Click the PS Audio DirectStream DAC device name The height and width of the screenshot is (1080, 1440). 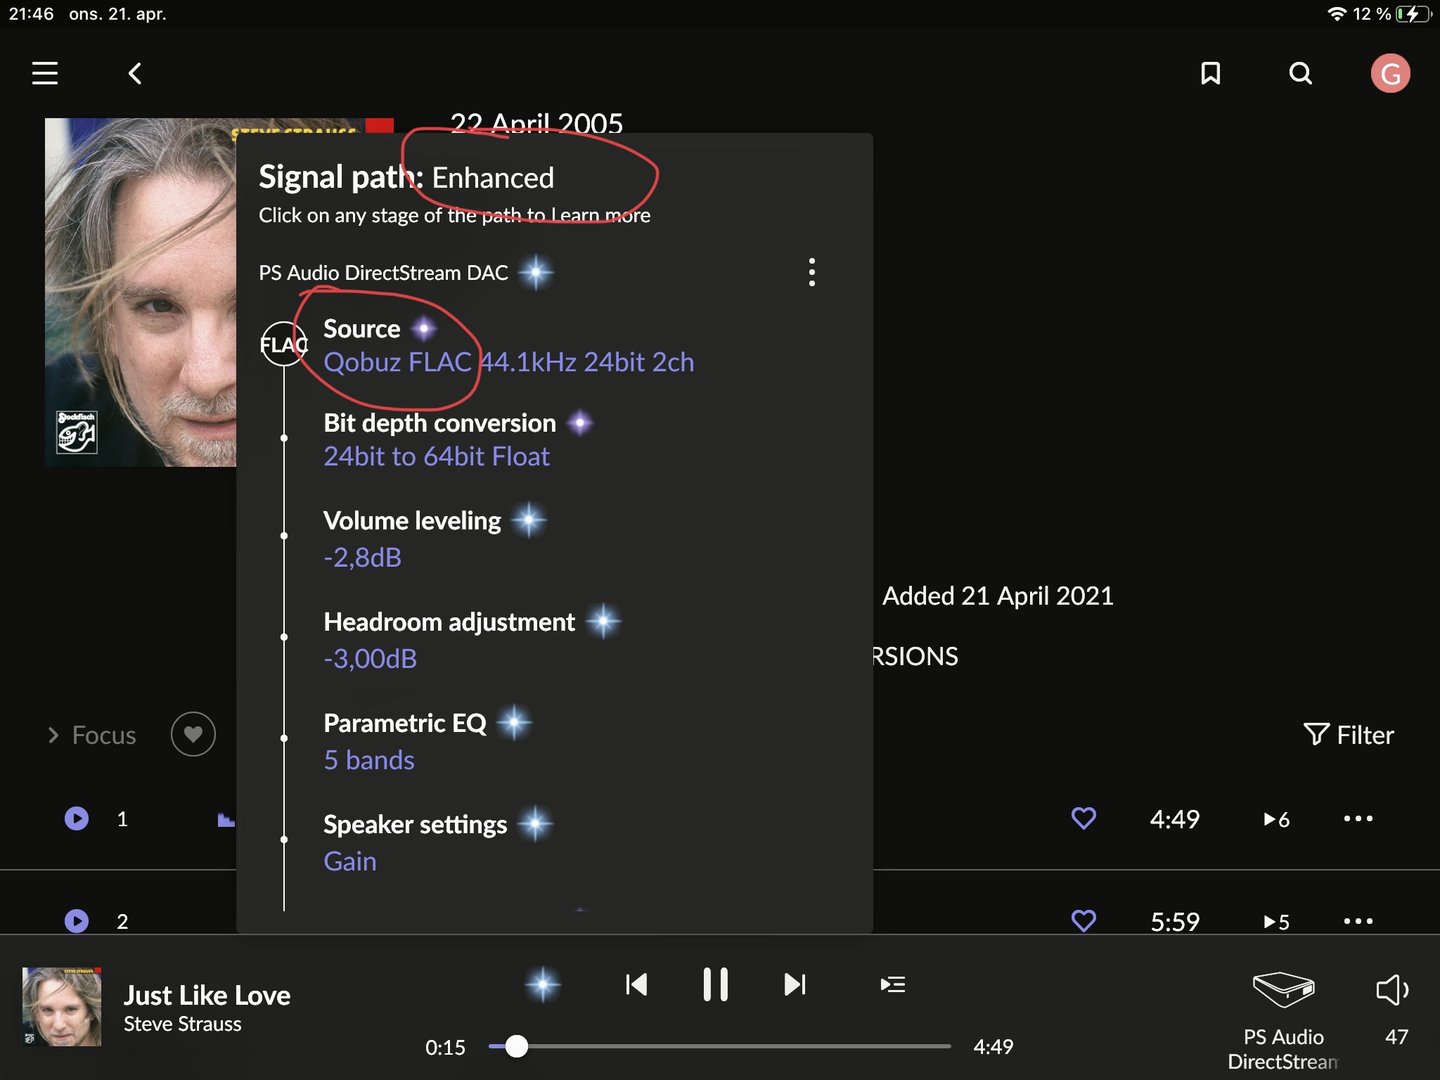click(383, 273)
